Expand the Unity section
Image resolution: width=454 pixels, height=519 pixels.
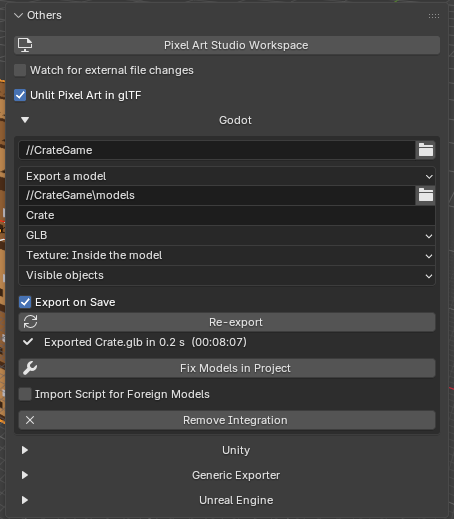(x=25, y=450)
